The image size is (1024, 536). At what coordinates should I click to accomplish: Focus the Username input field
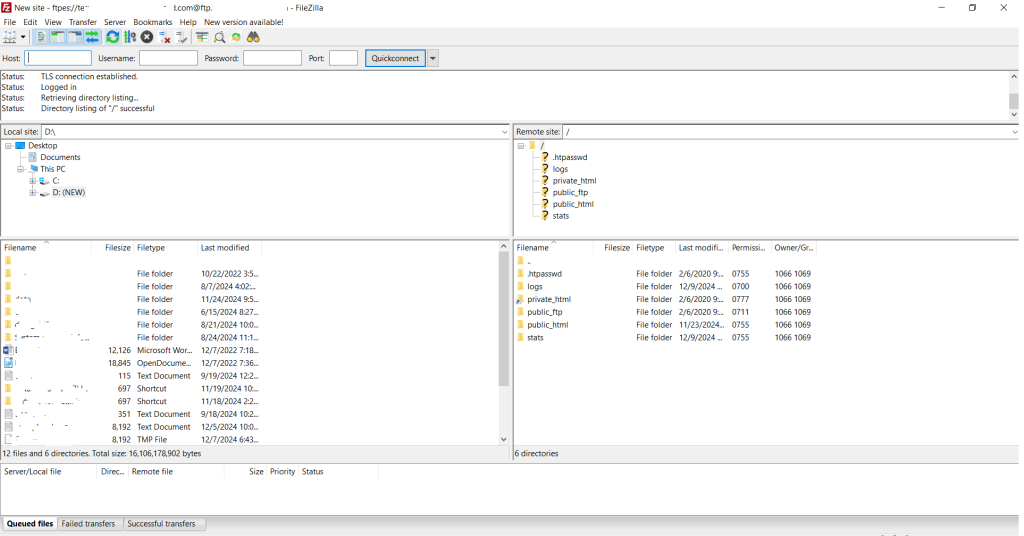click(x=168, y=58)
